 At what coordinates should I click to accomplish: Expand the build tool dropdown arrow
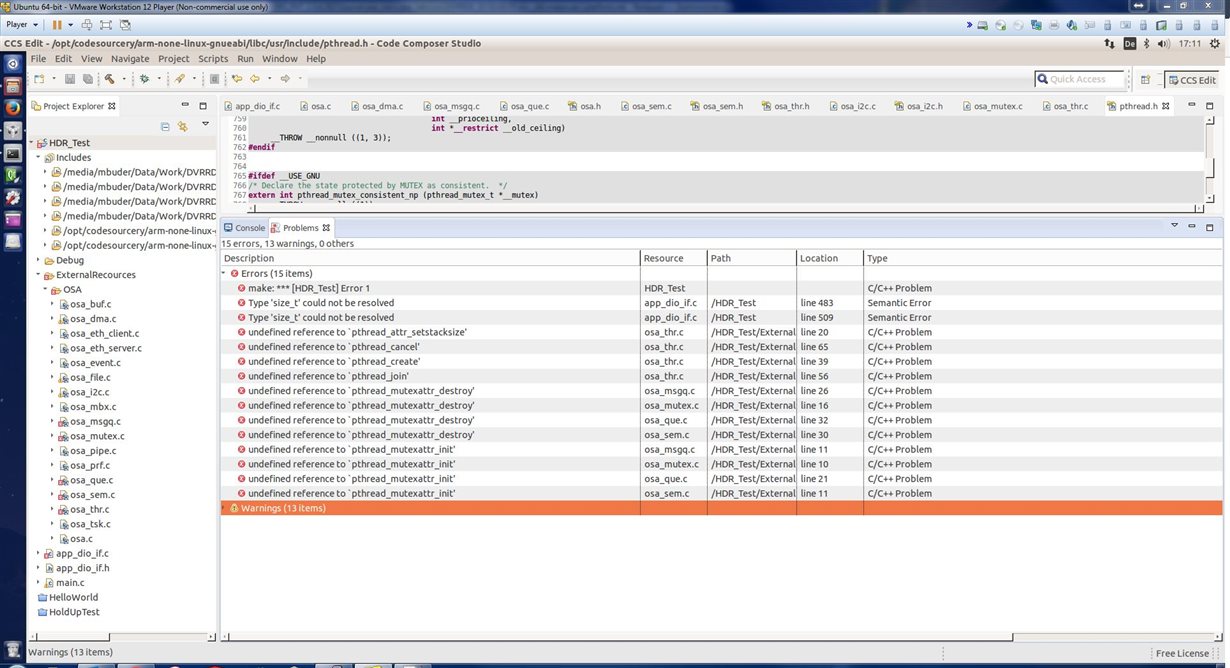pos(124,80)
